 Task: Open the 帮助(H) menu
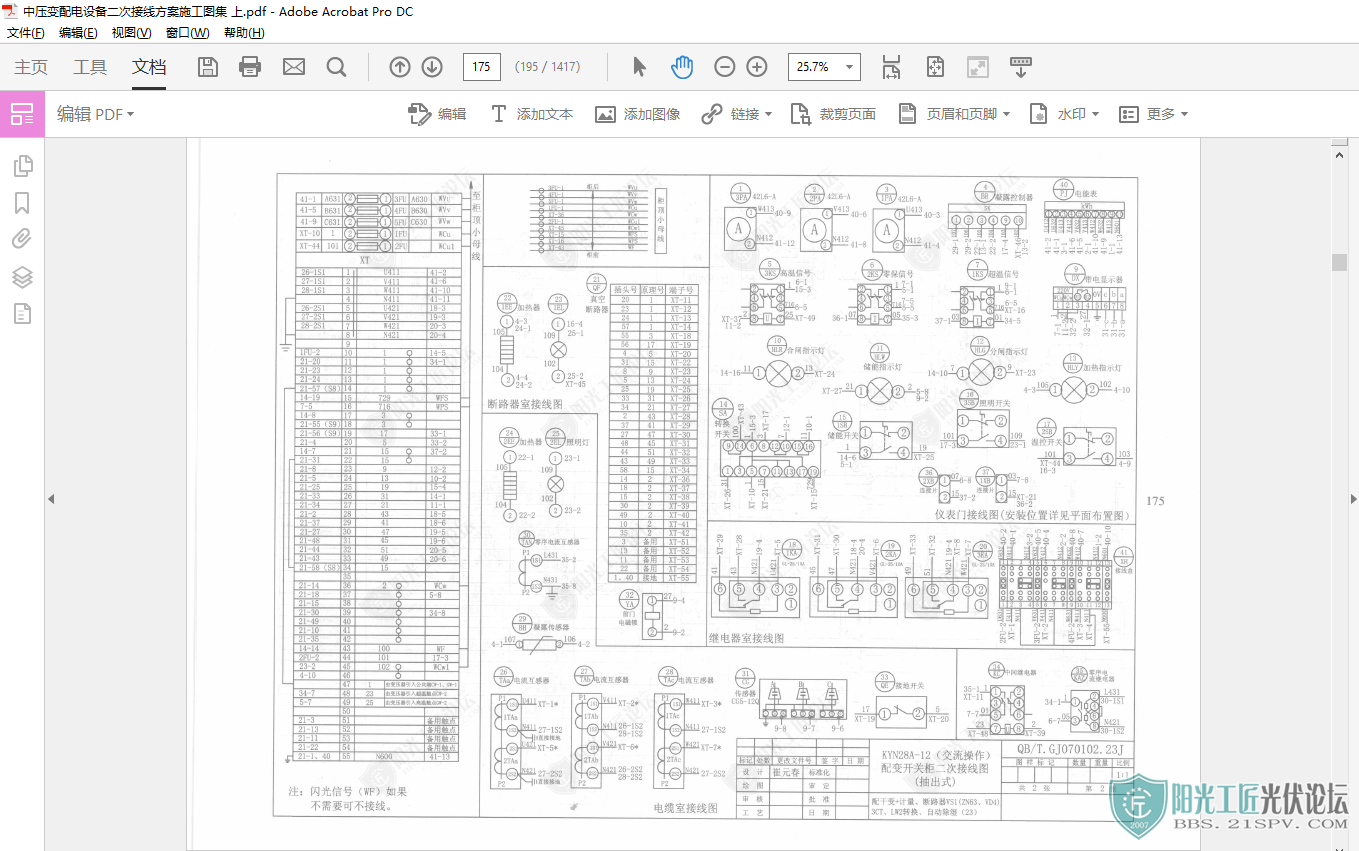[244, 33]
